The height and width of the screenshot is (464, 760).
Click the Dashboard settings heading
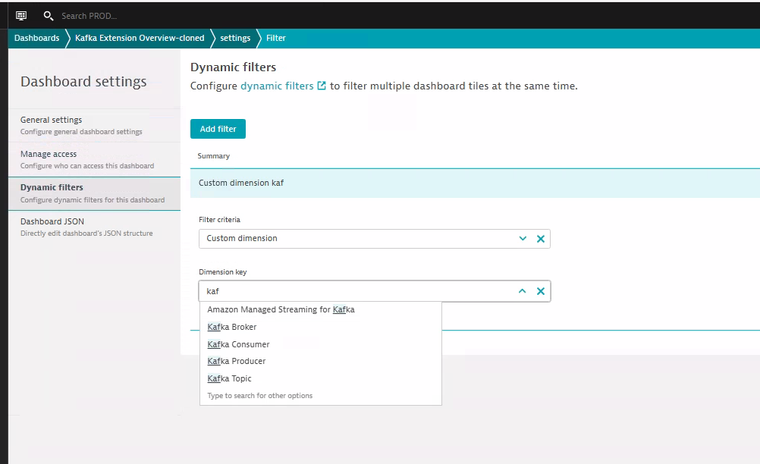[83, 81]
